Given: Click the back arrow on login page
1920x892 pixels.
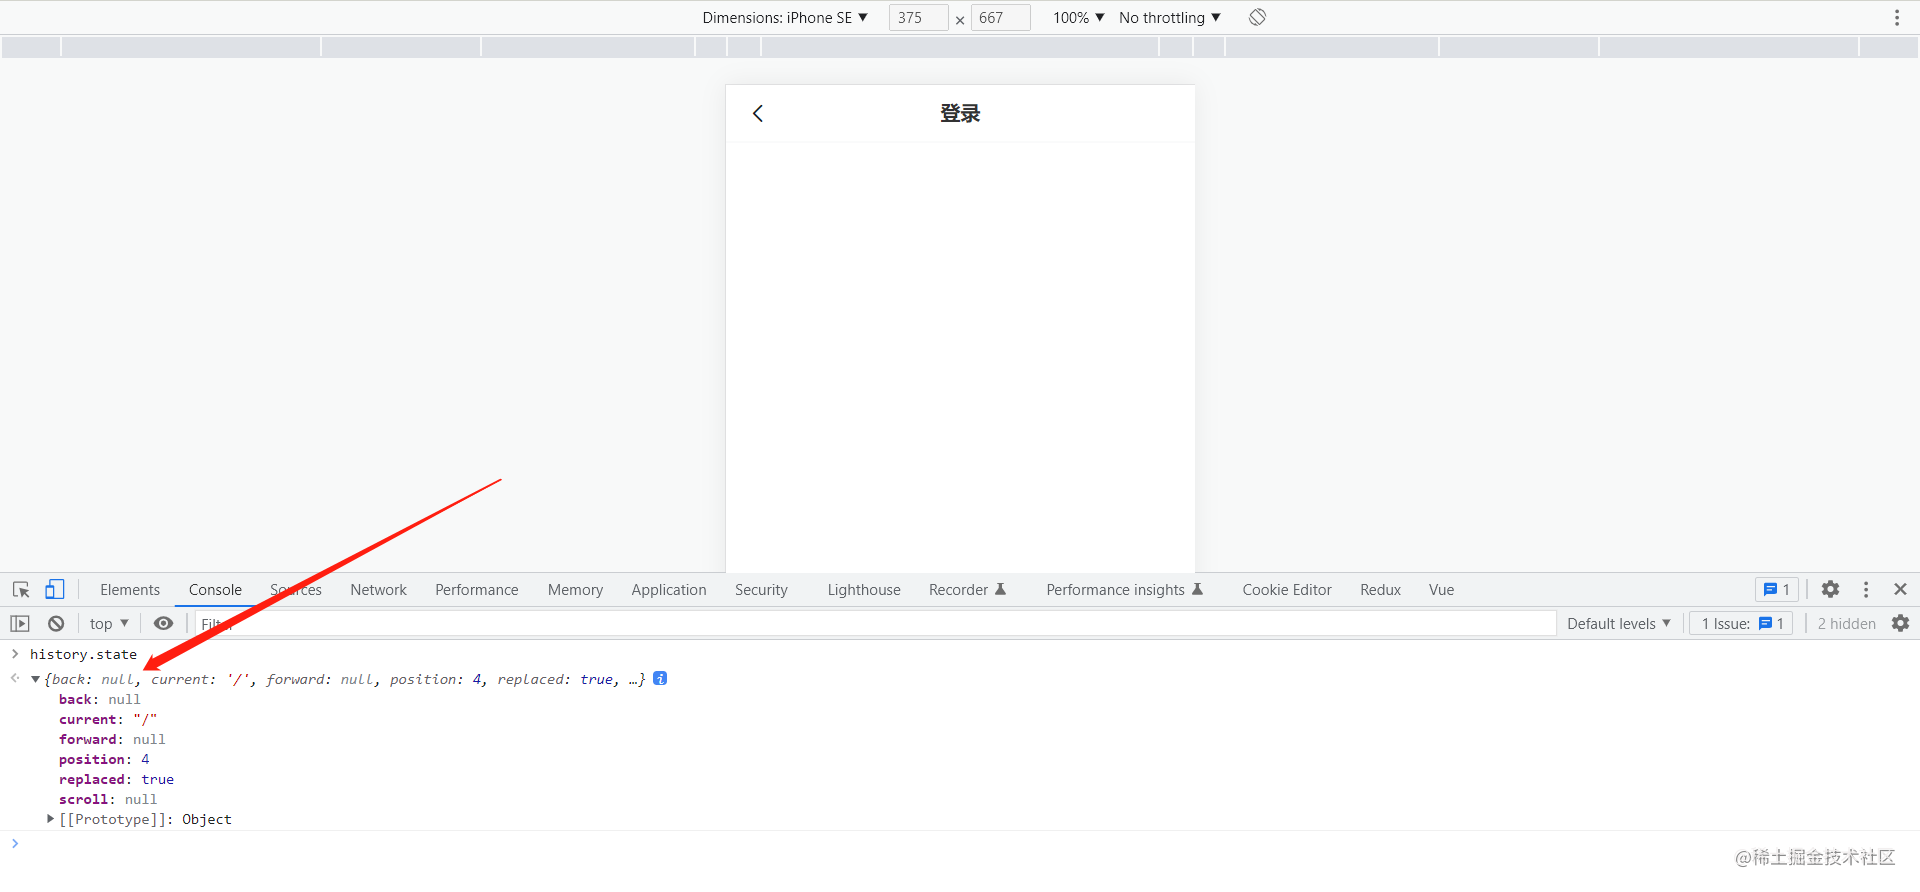Looking at the screenshot, I should [x=758, y=113].
